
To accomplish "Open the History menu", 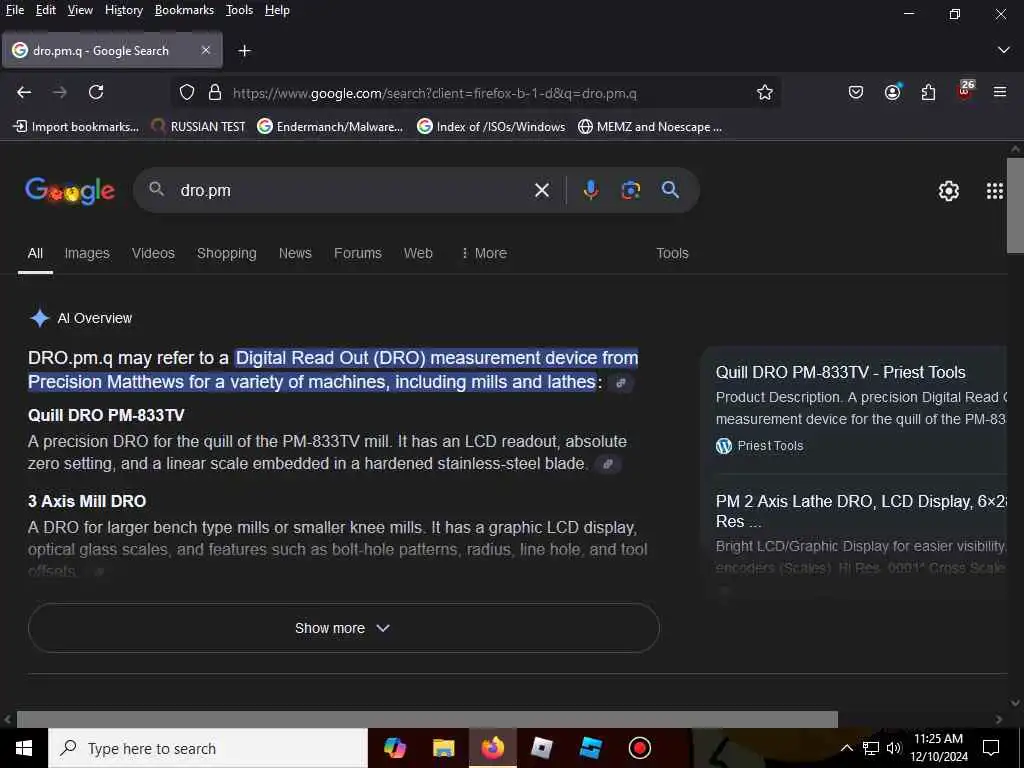I will click(x=123, y=10).
